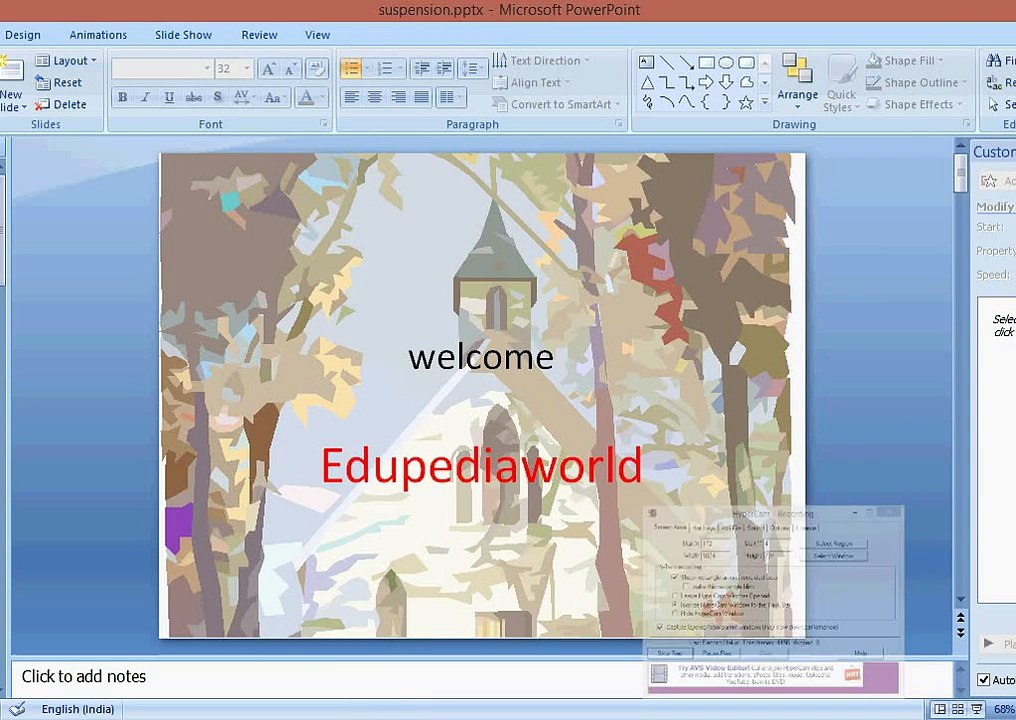1016x720 pixels.
Task: Switch to Normal view in status bar
Action: [x=940, y=709]
